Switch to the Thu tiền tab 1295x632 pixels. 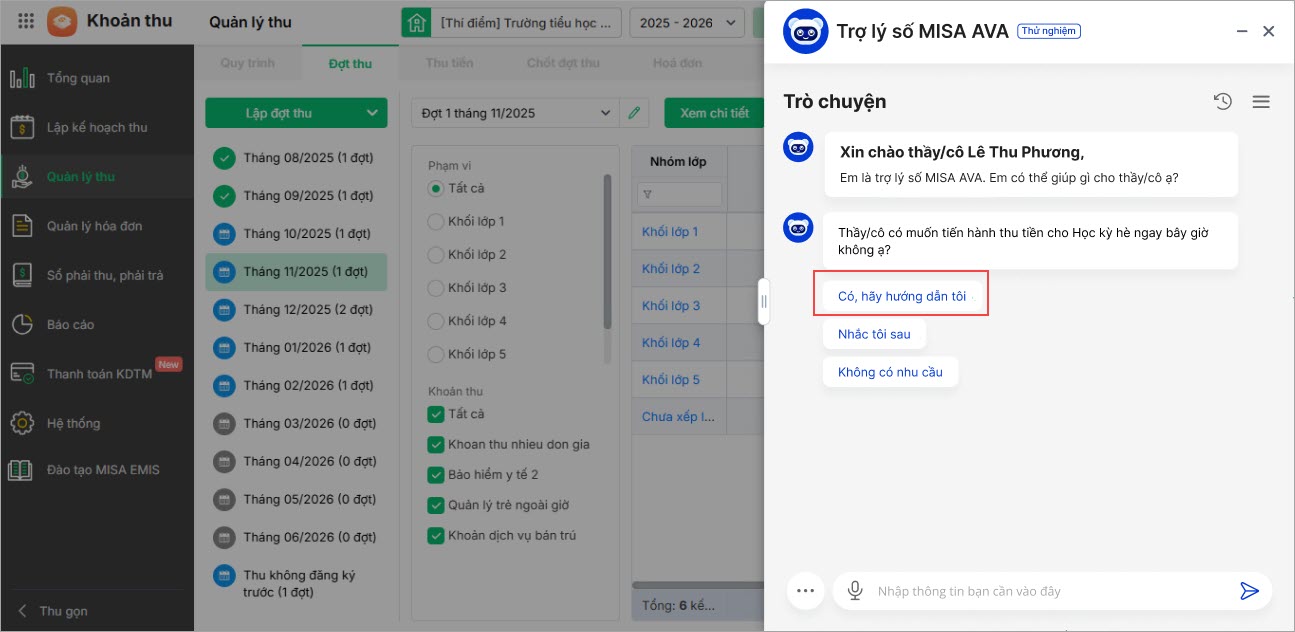click(x=450, y=63)
